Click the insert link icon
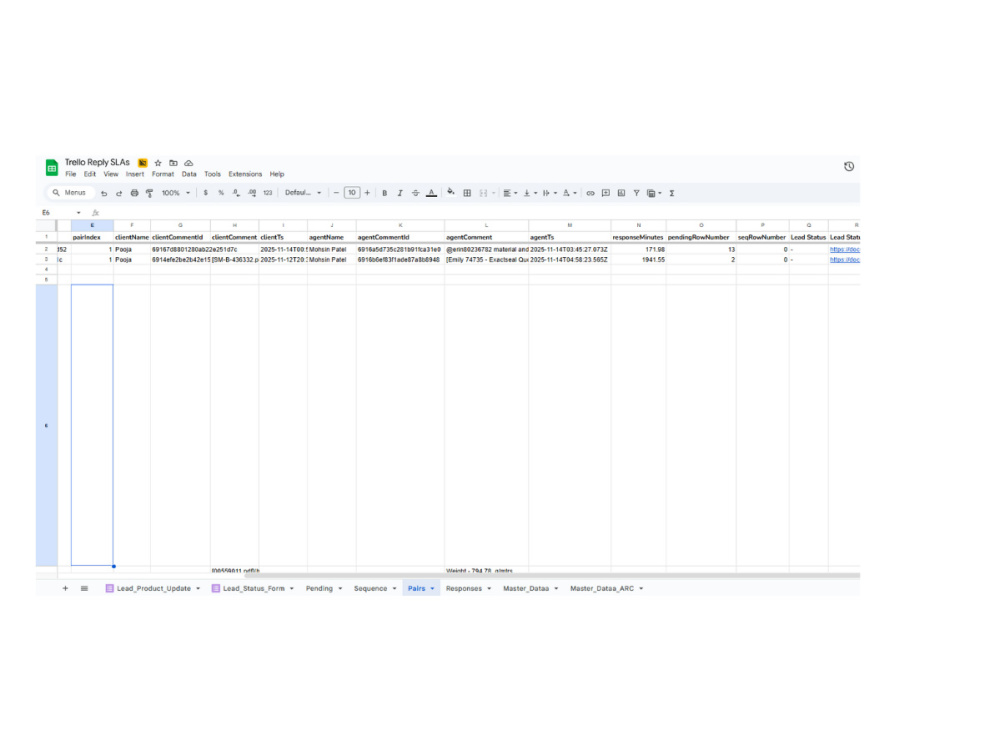This screenshot has height=751, width=1000. click(590, 193)
